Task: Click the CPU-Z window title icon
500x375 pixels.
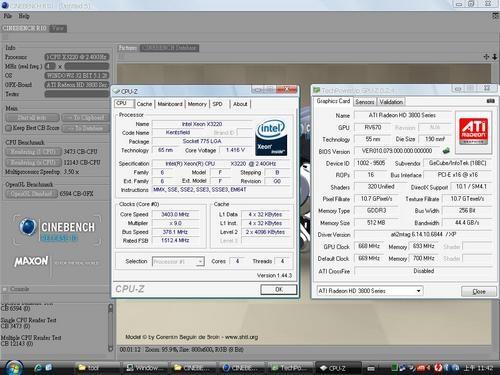Action: pyautogui.click(x=116, y=91)
